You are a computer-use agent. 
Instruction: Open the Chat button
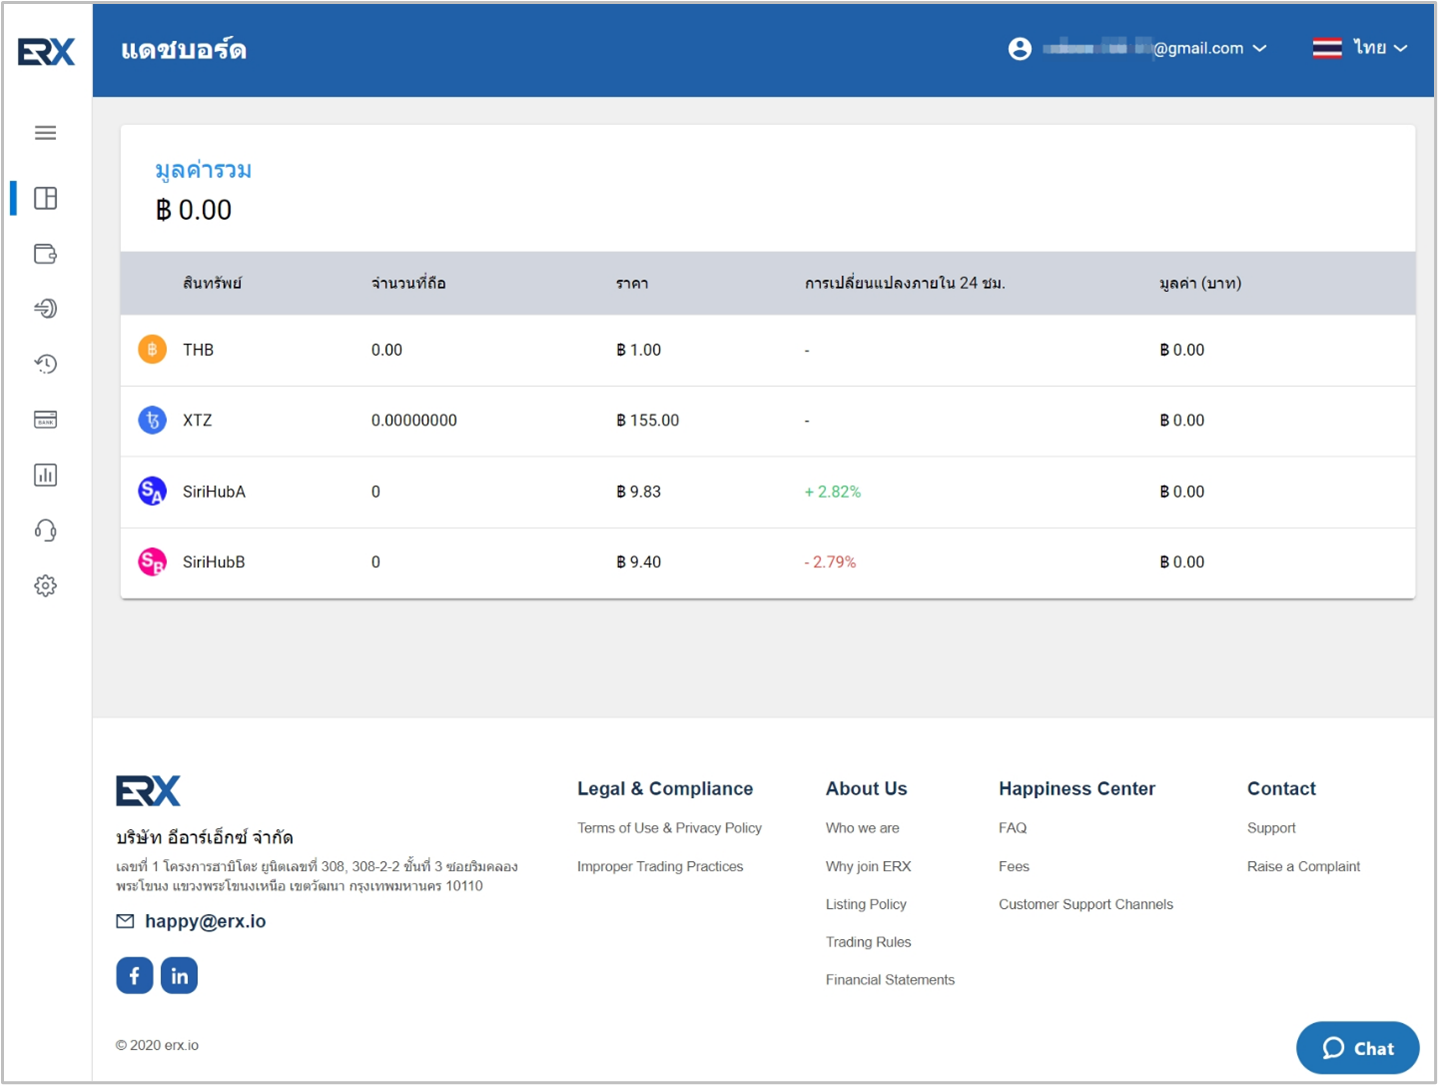[x=1358, y=1048]
